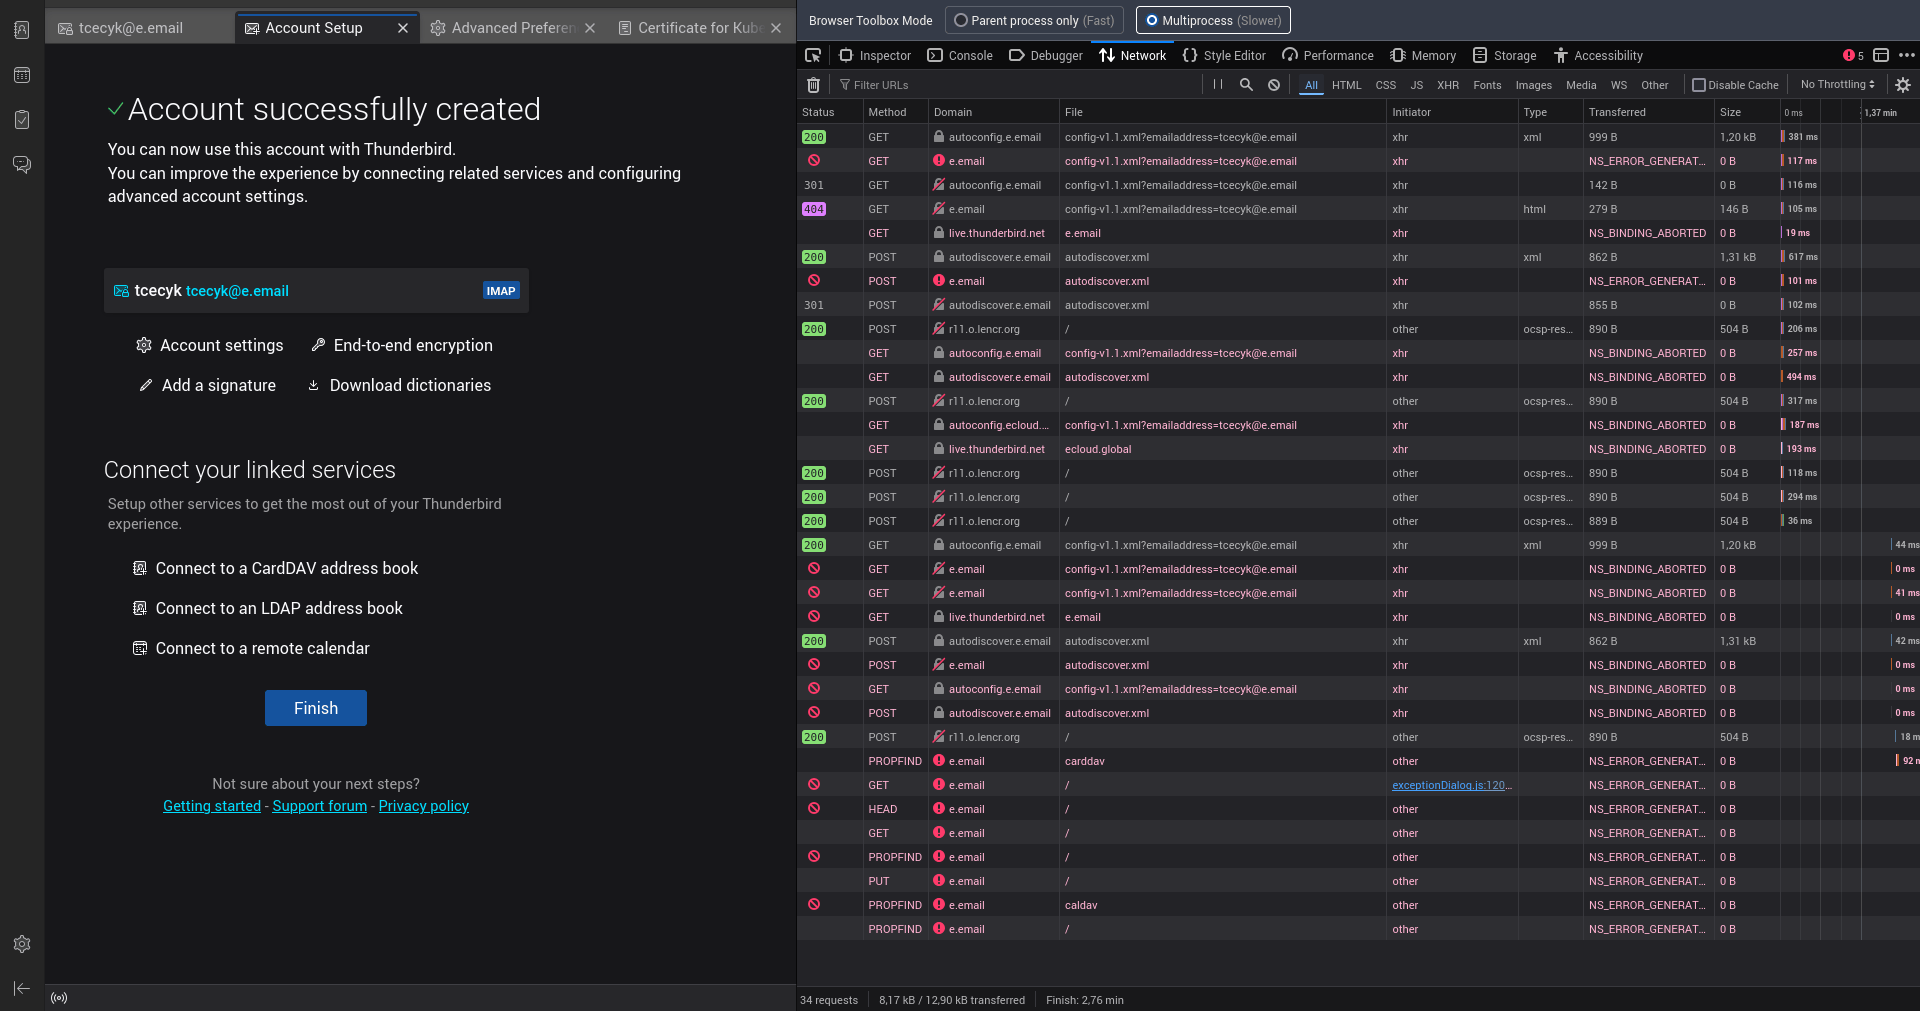Close the Account Setup tab
The image size is (1920, 1011).
(x=403, y=28)
